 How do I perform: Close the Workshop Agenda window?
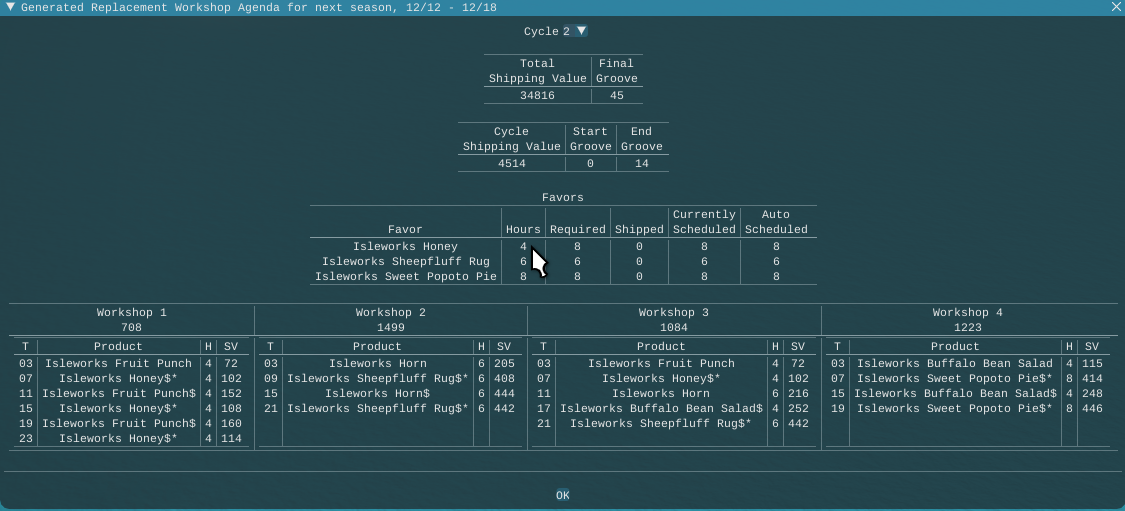point(1116,7)
